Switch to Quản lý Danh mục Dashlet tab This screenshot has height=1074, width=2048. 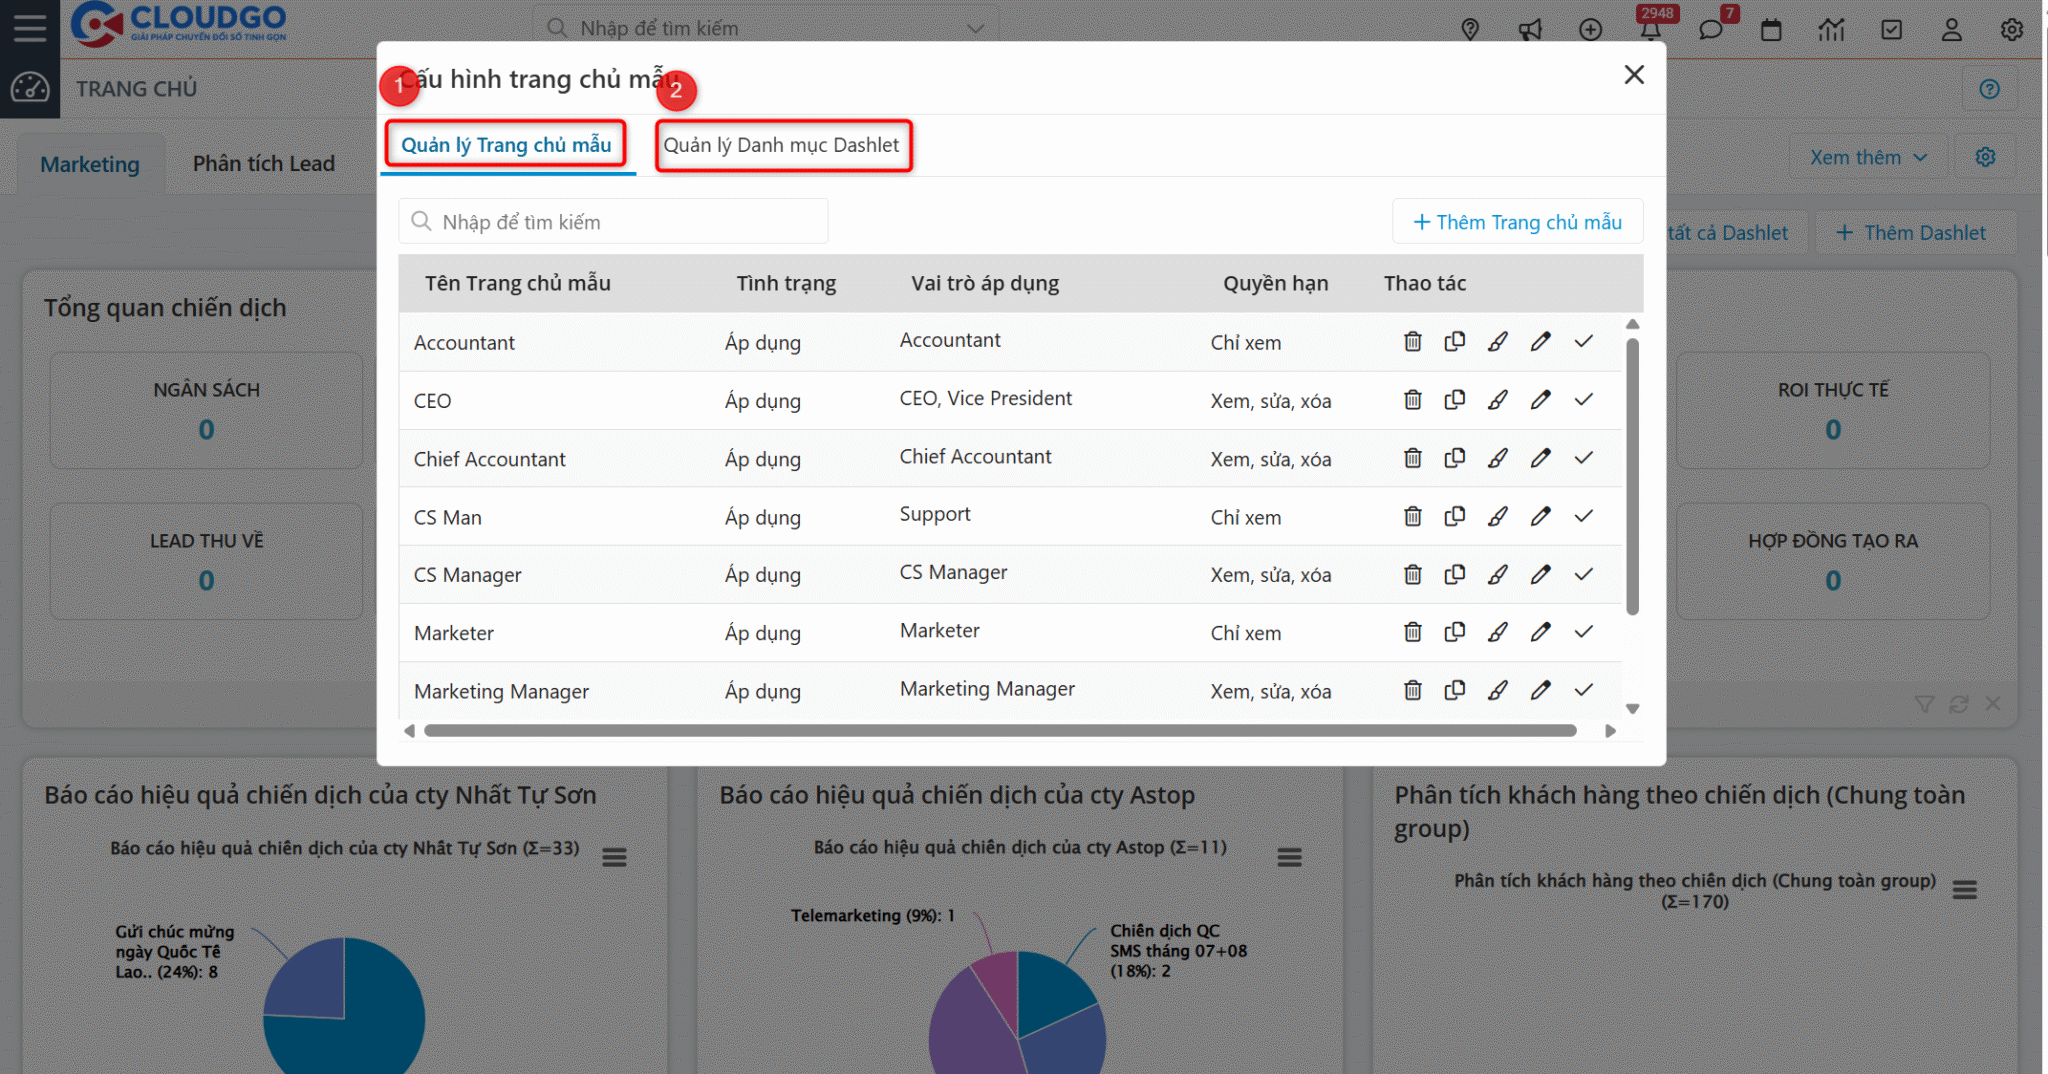(781, 145)
